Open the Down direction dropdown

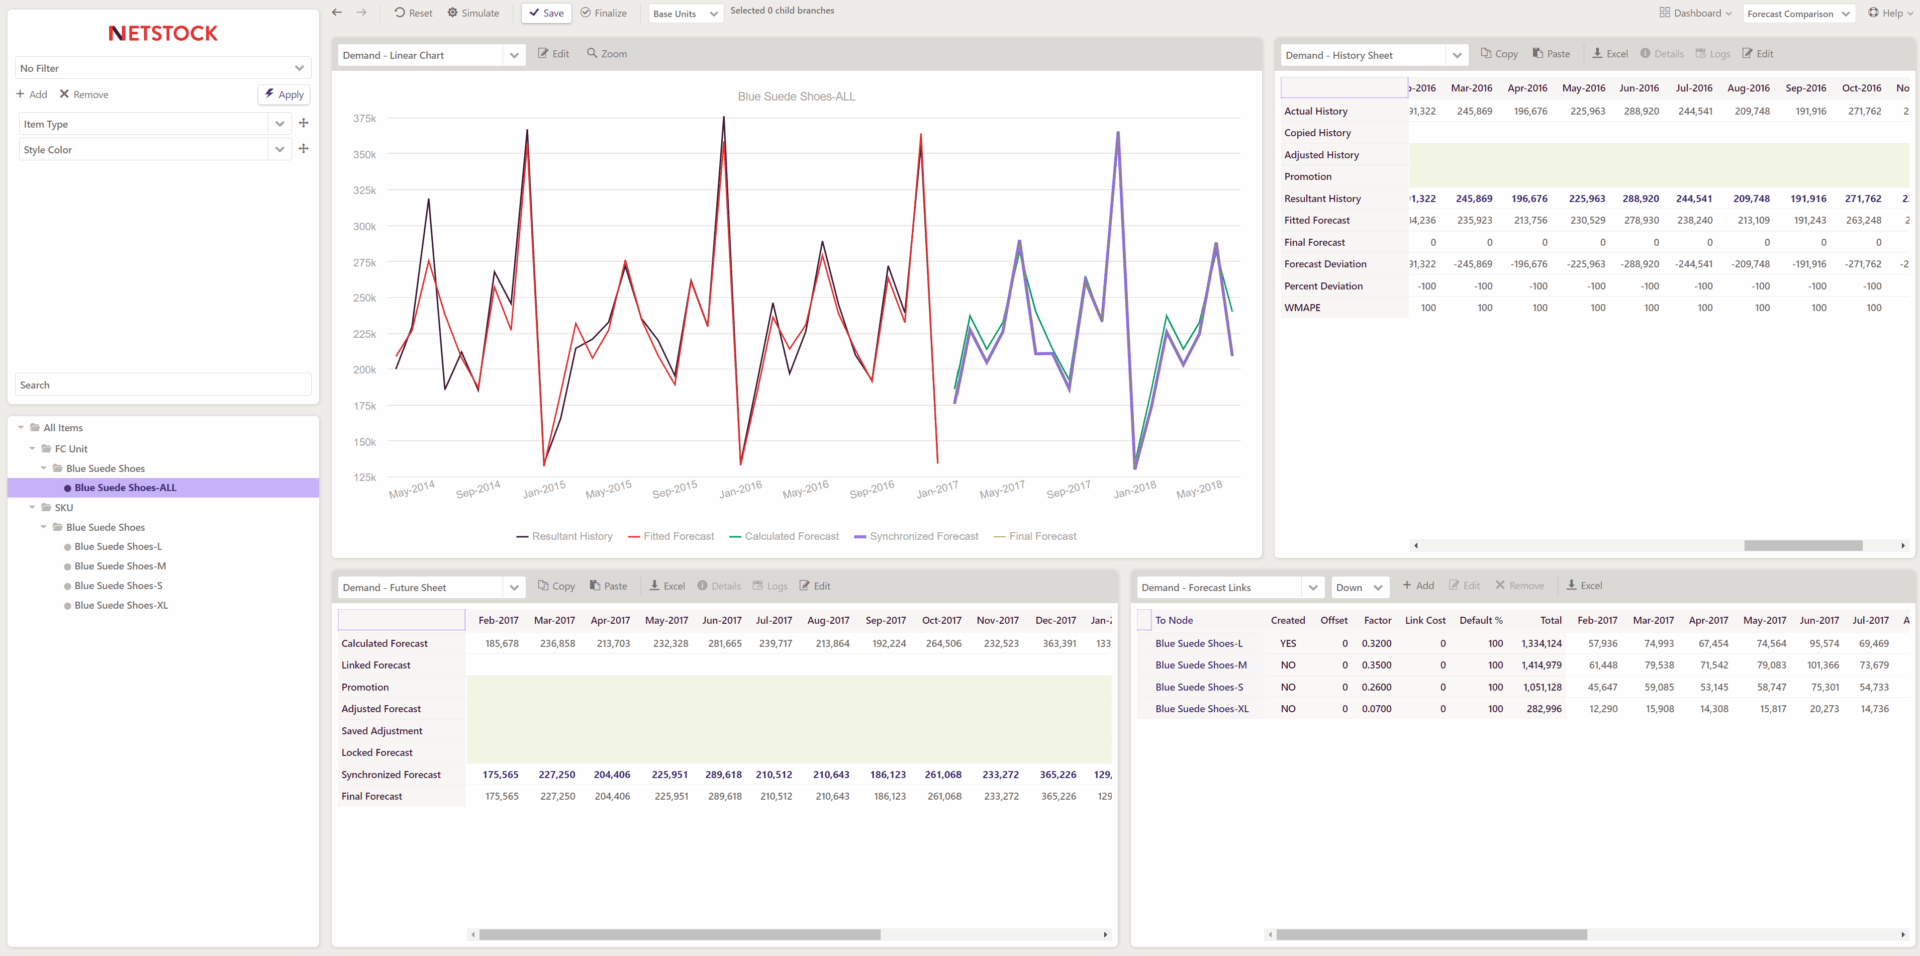pos(1361,588)
